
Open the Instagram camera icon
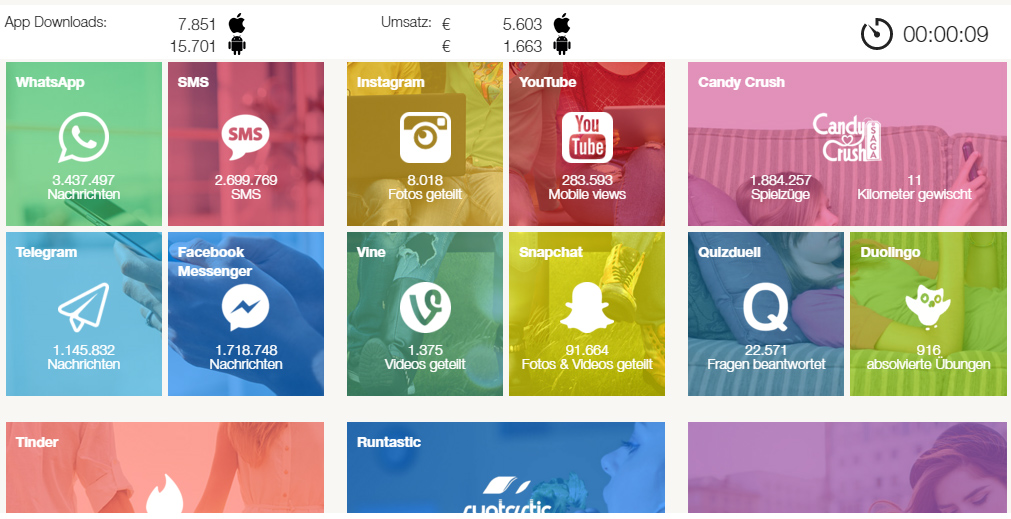(425, 137)
